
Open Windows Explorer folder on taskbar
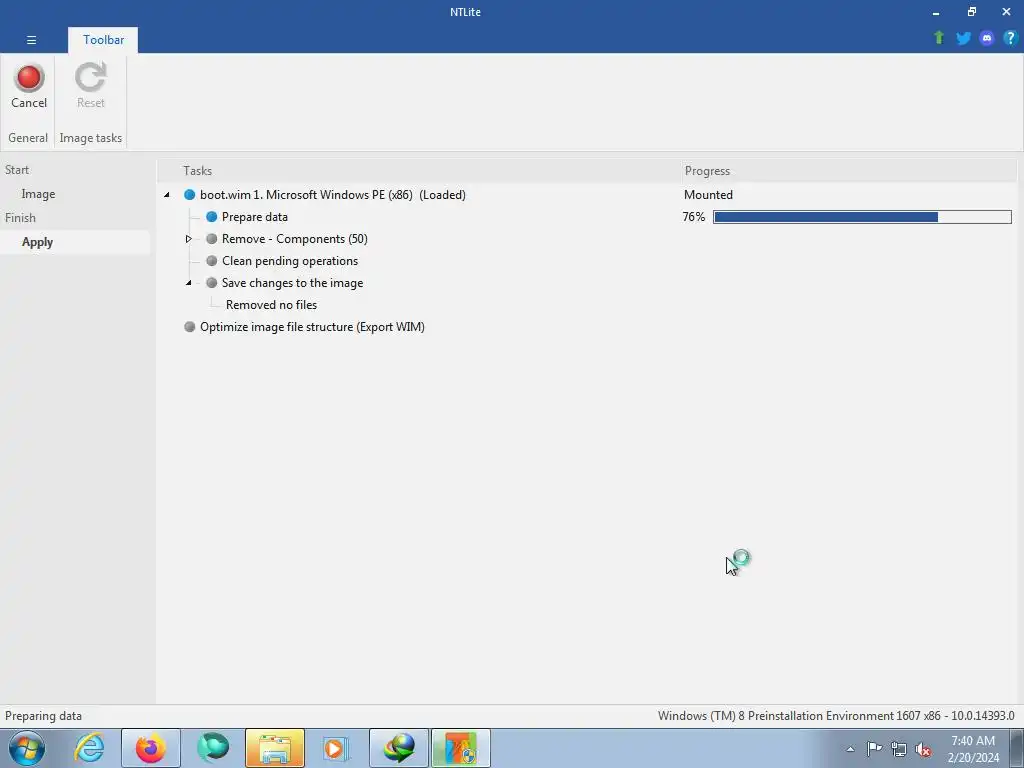tap(275, 748)
